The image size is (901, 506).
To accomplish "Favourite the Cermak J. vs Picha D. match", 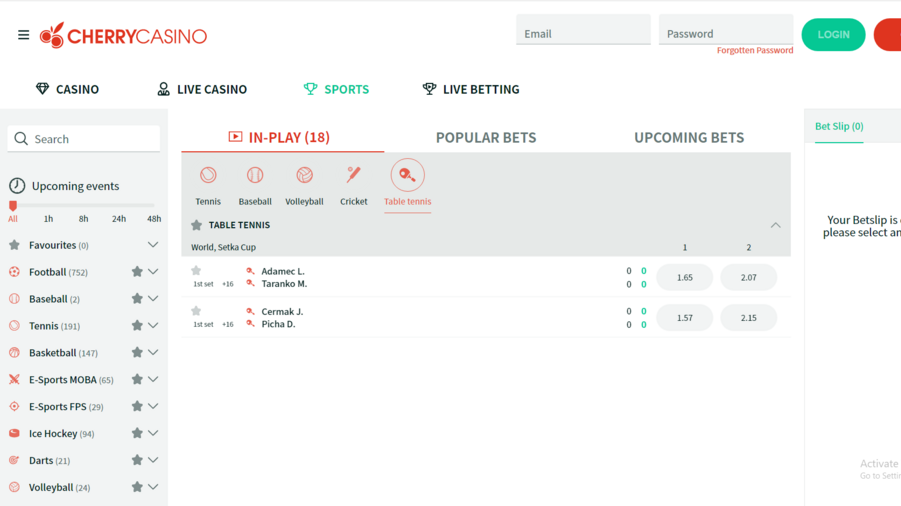I will [196, 311].
